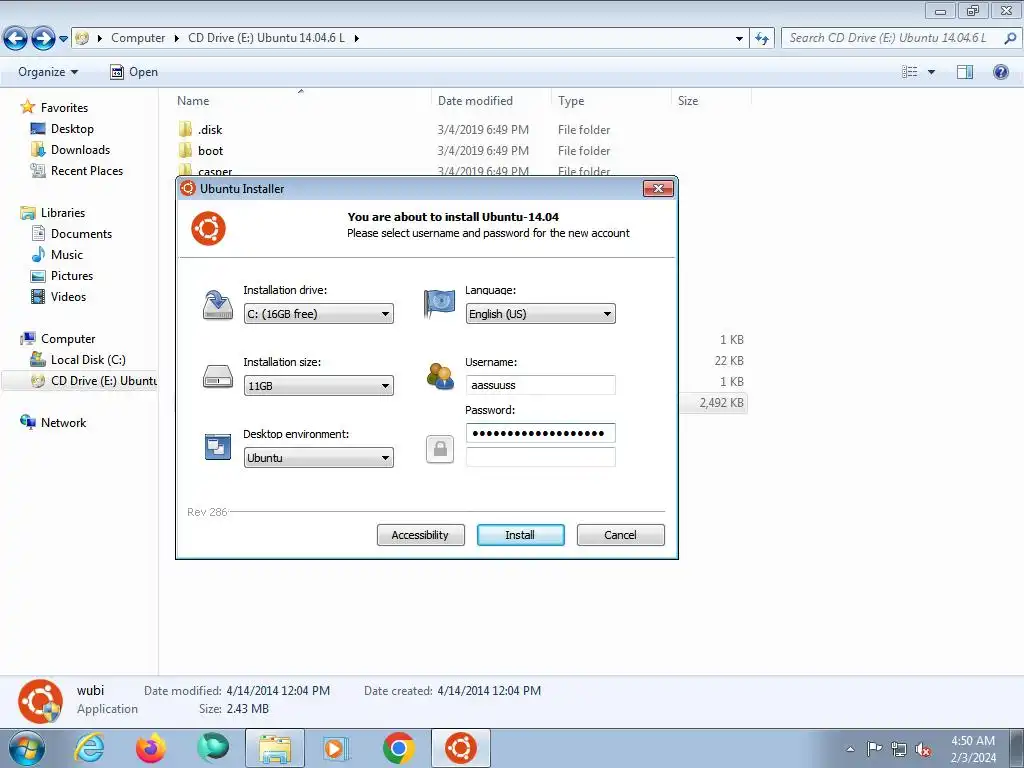Go back with Explorer back arrow

click(16, 39)
